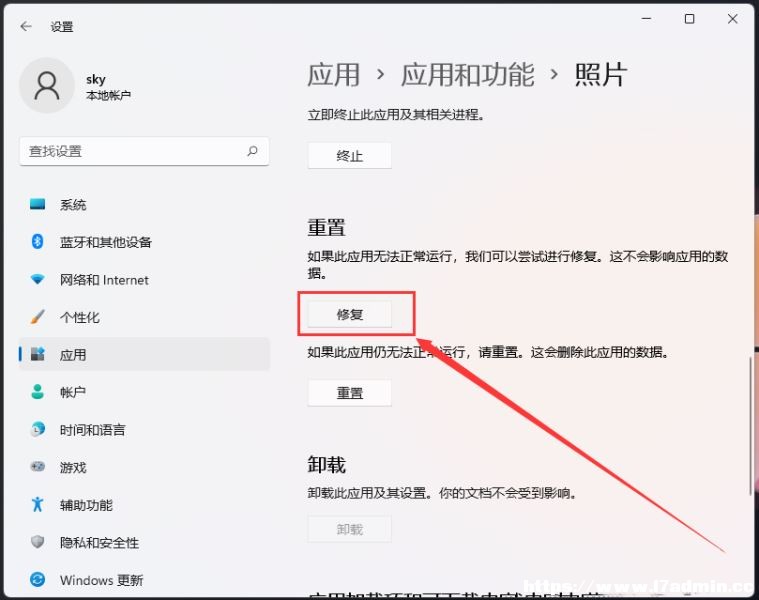759x600 pixels.
Task: Minimize the Settings window
Action: click(x=646, y=19)
